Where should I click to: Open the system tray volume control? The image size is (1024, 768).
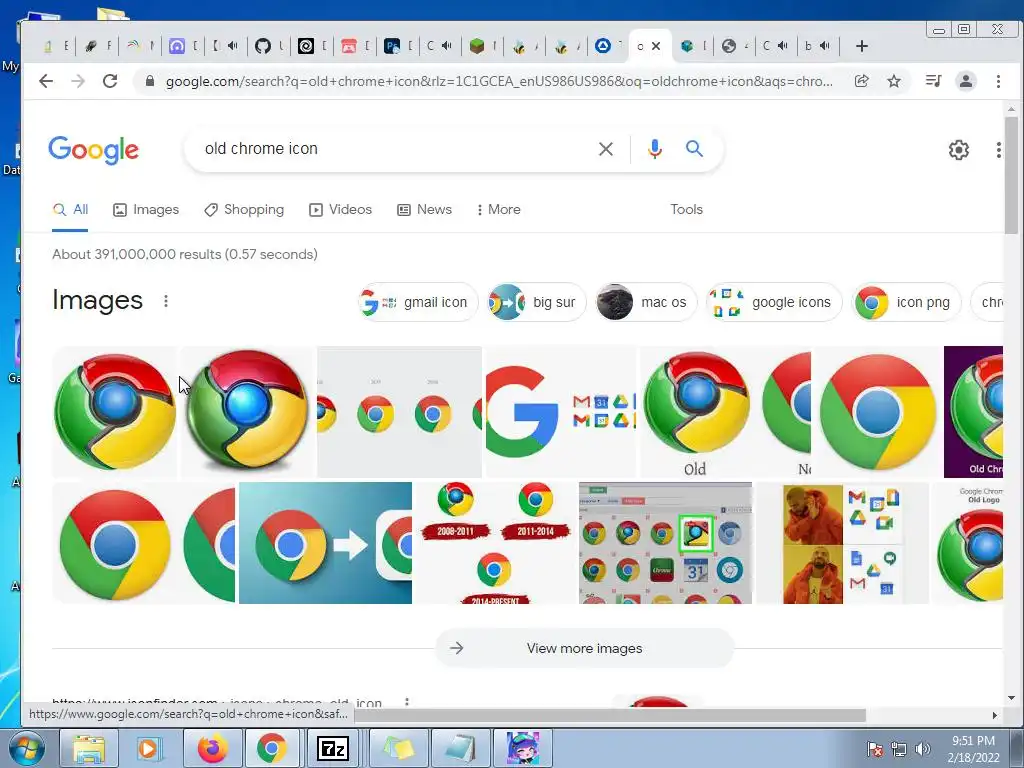click(922, 749)
